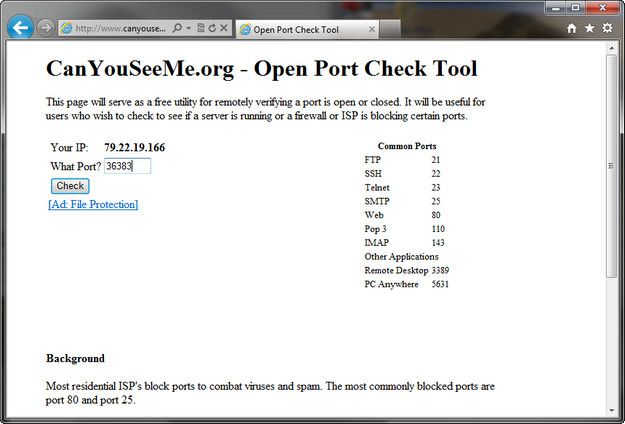Click the Web port 80 entry
This screenshot has width=625, height=424.
402,215
